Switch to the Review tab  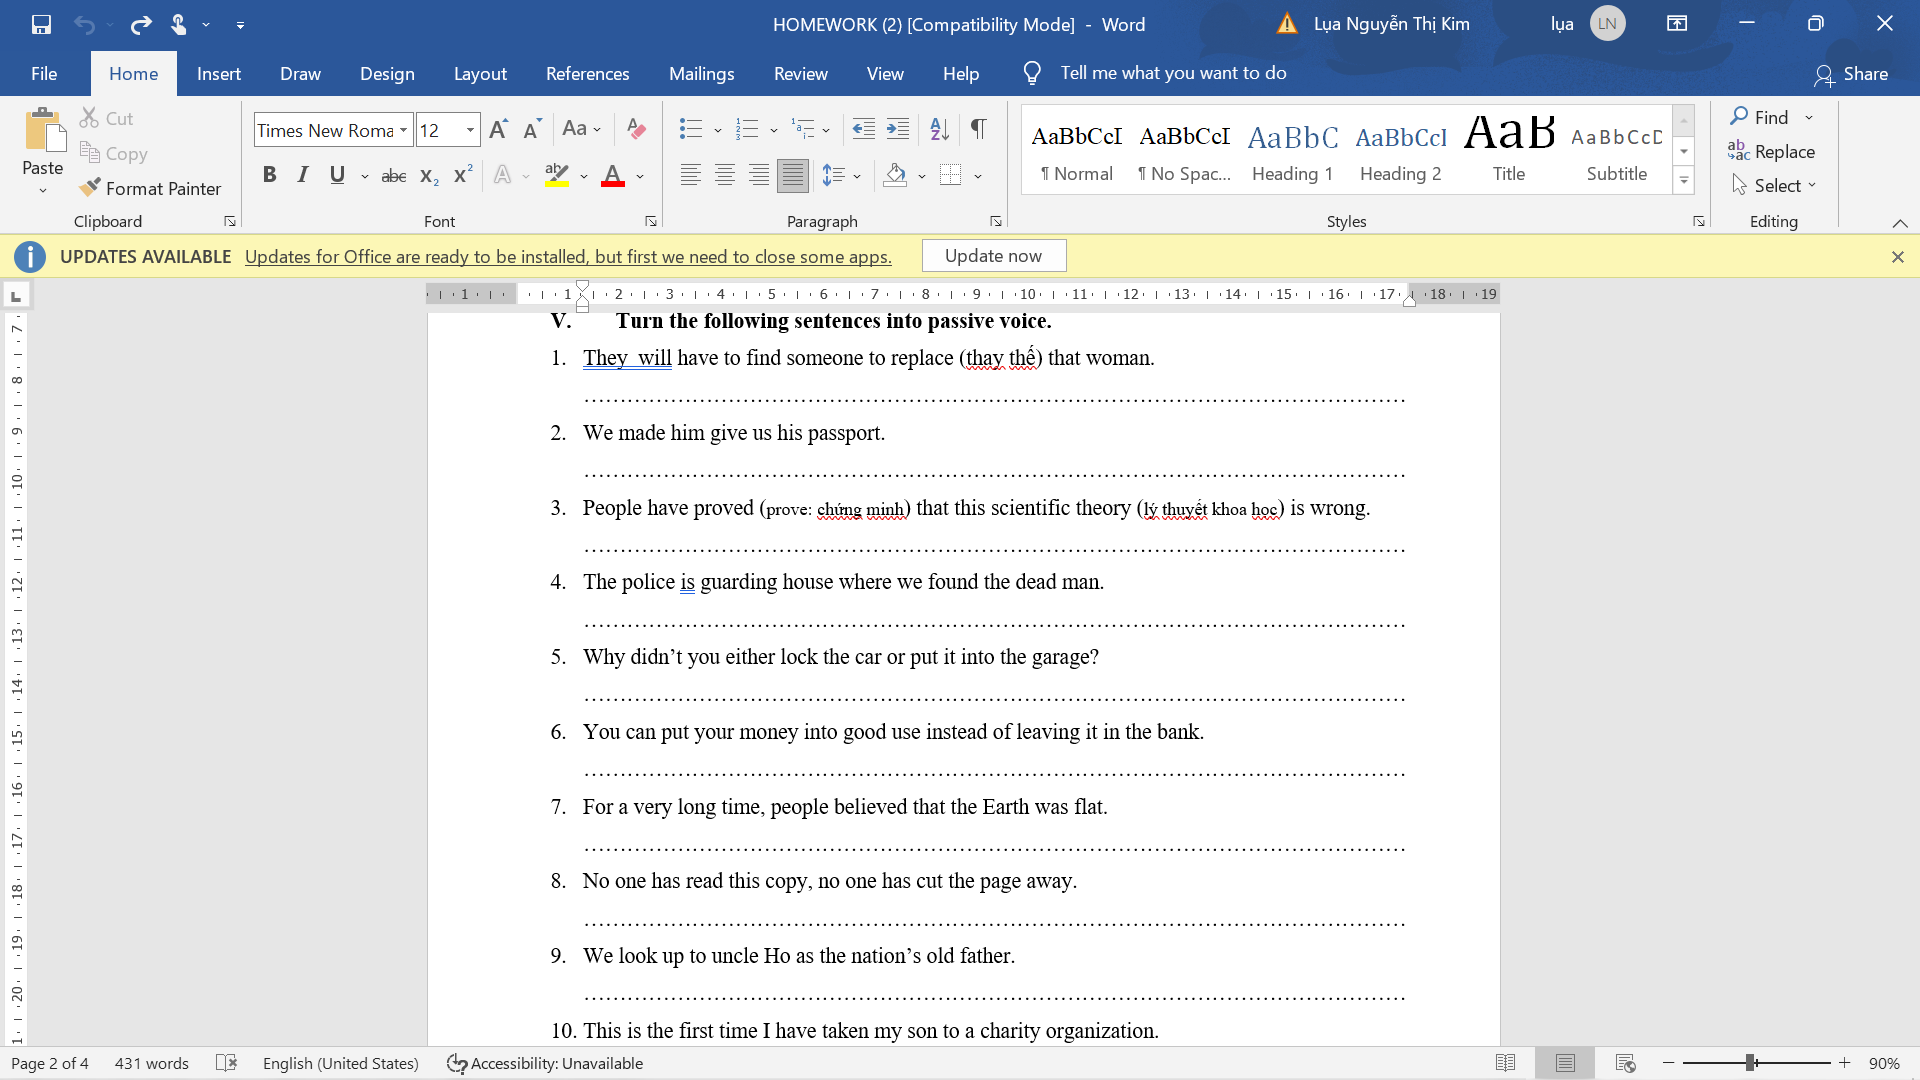[801, 73]
